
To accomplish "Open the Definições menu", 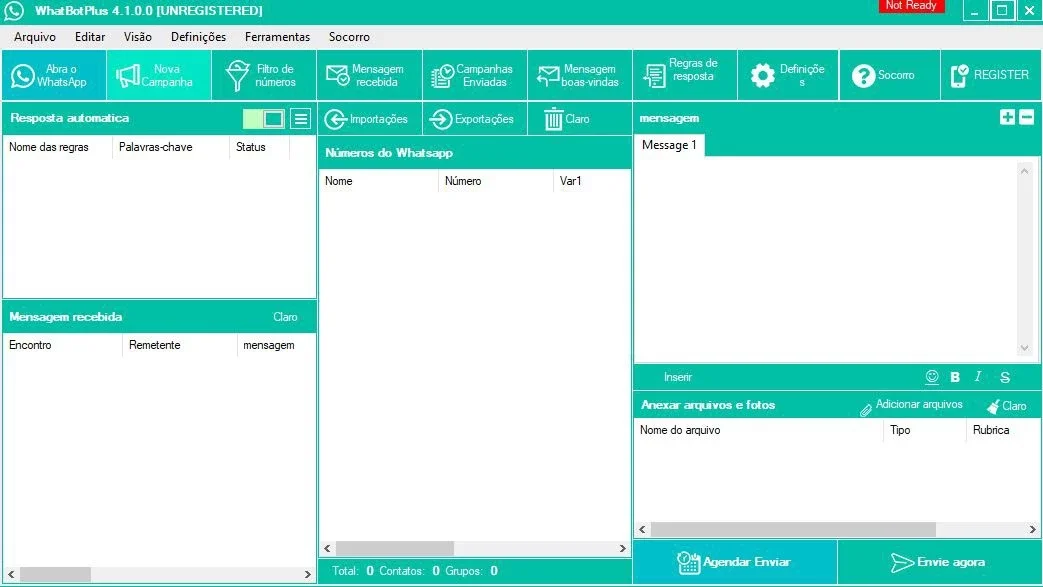I will pyautogui.click(x=198, y=37).
